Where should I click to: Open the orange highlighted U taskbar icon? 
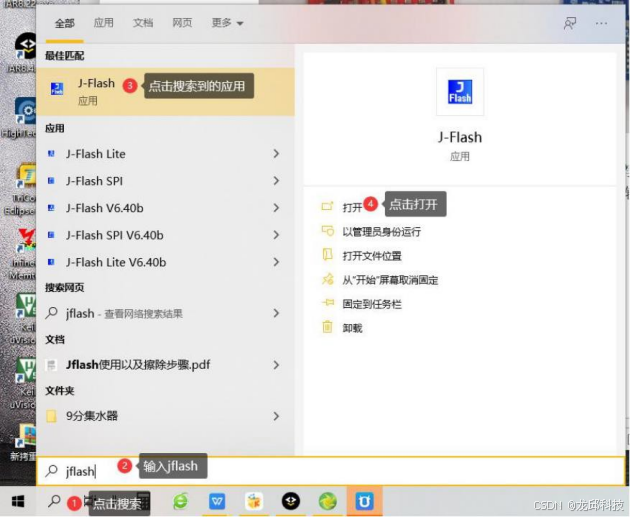(364, 501)
